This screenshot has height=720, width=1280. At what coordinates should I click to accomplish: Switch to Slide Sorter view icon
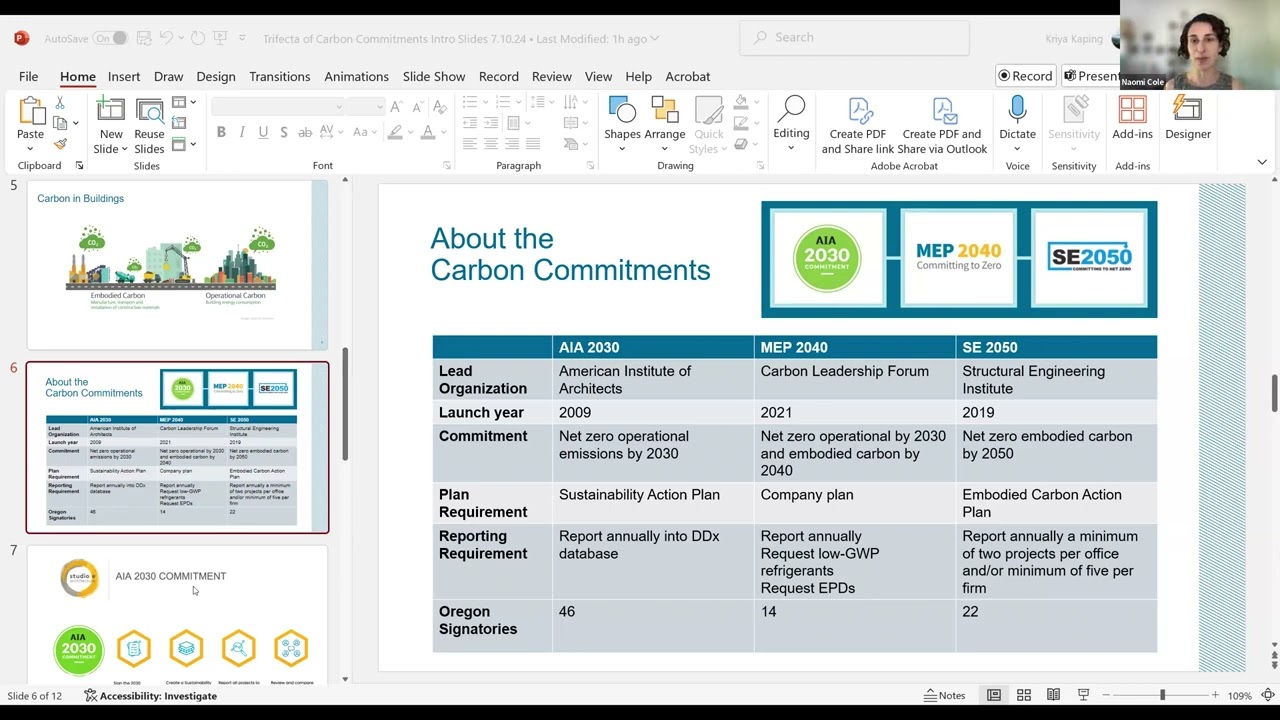click(1024, 695)
